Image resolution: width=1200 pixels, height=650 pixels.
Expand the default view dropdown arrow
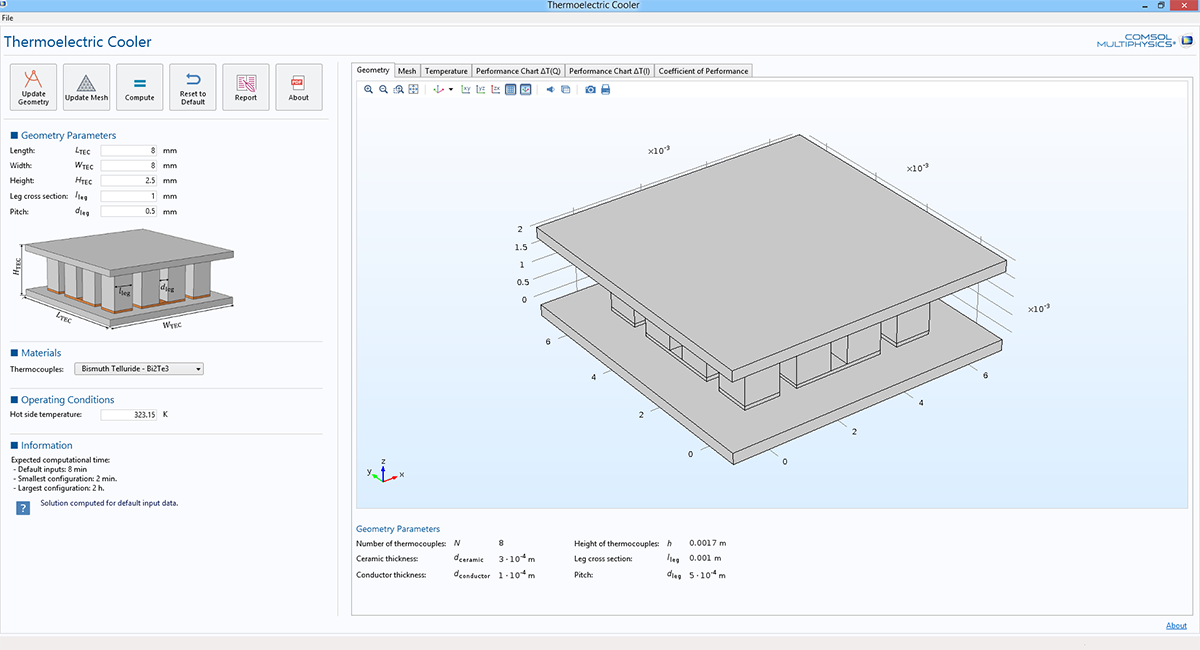tap(451, 90)
